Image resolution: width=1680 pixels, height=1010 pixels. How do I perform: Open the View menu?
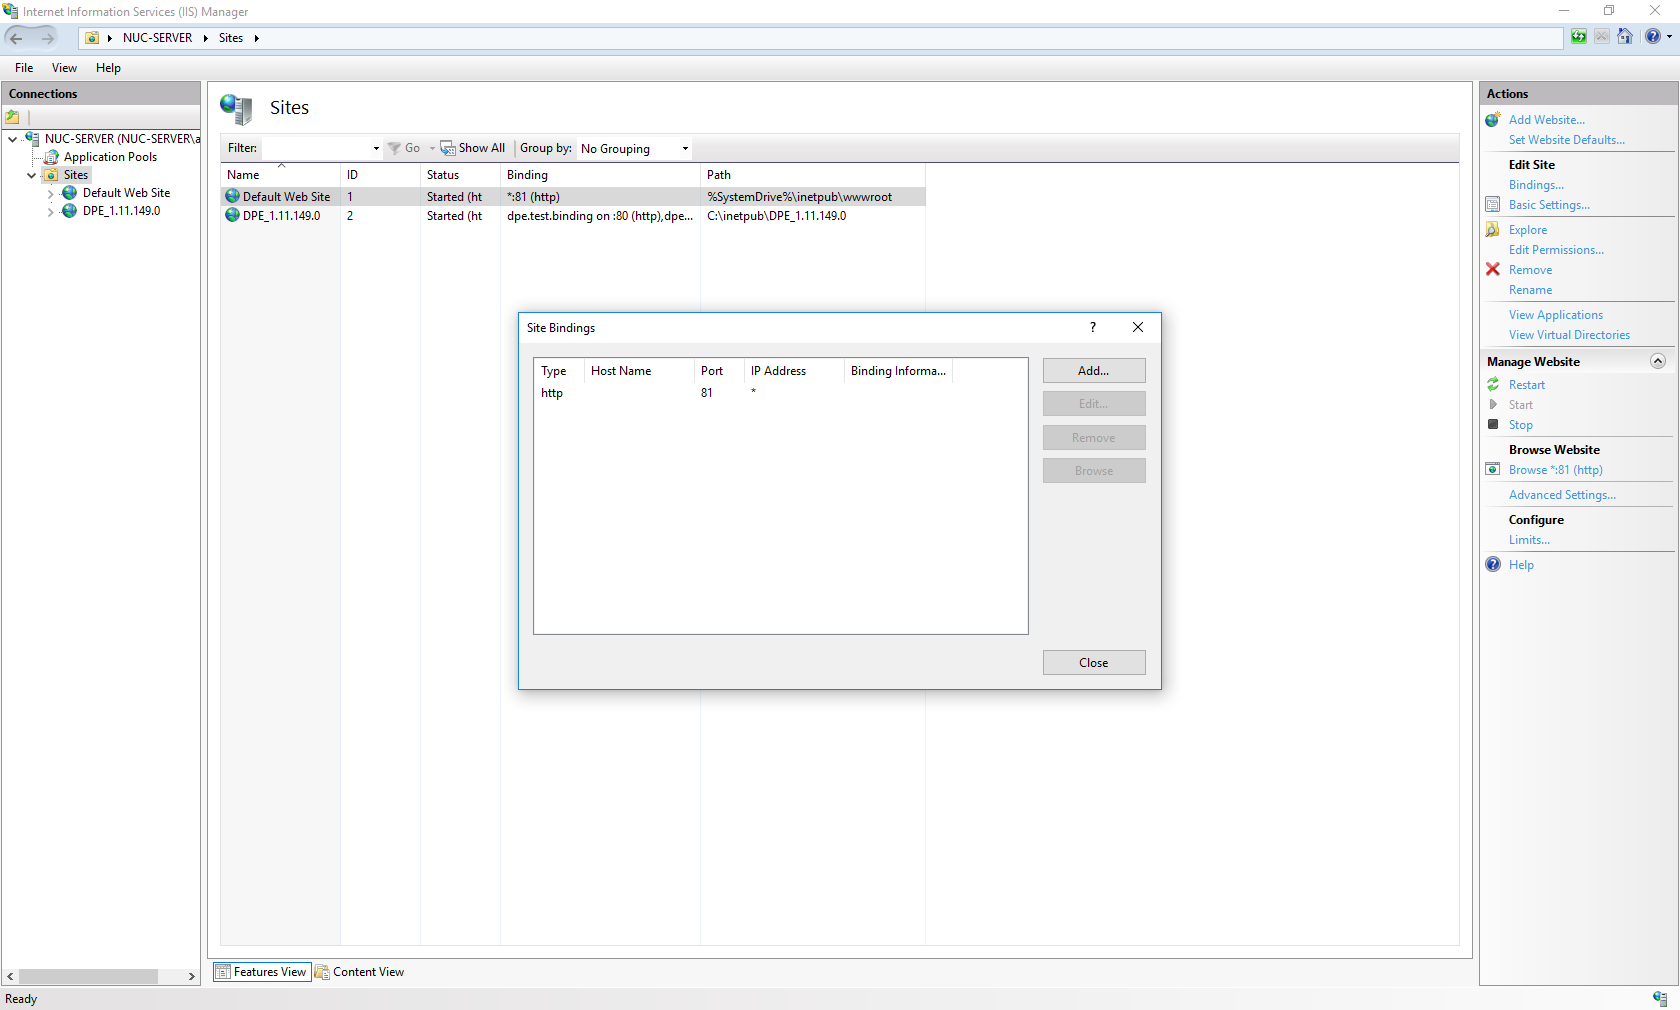coord(64,68)
